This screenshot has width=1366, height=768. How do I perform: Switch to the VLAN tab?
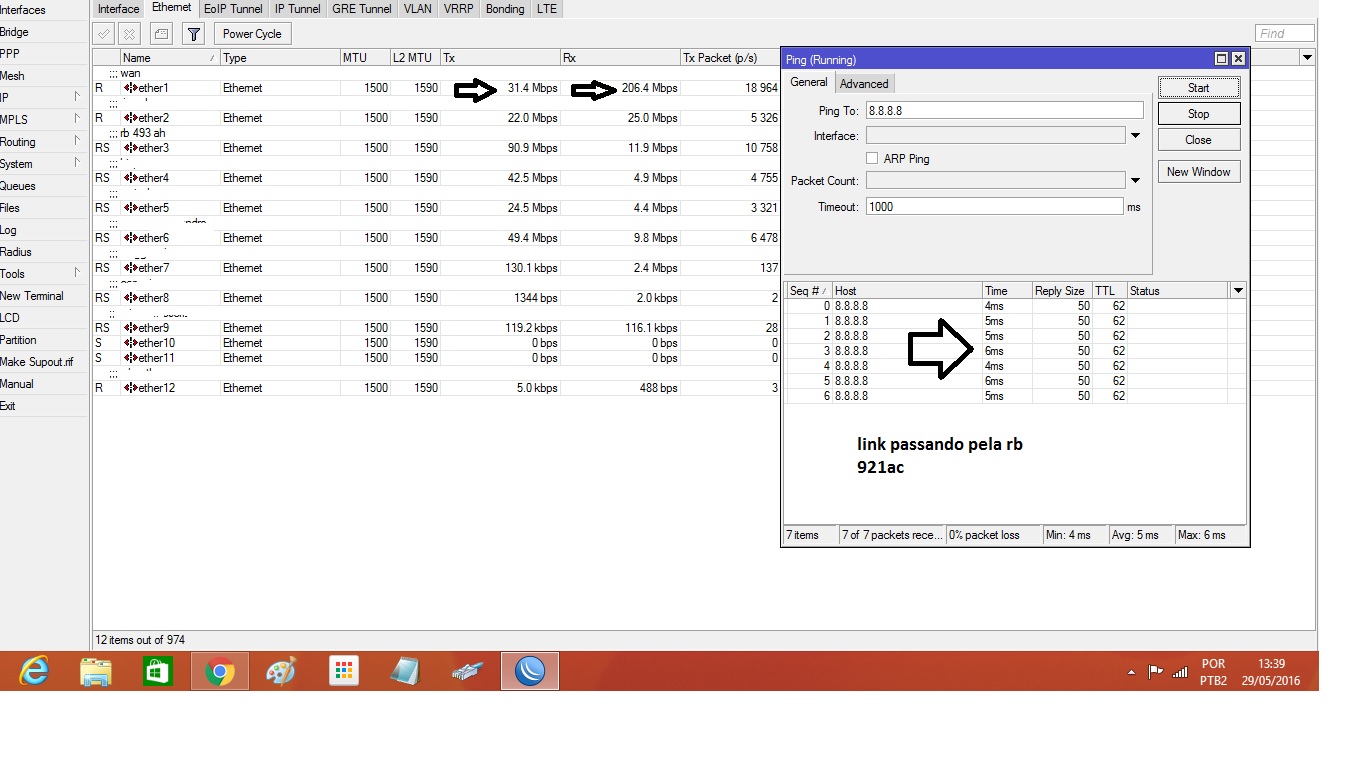pos(417,9)
